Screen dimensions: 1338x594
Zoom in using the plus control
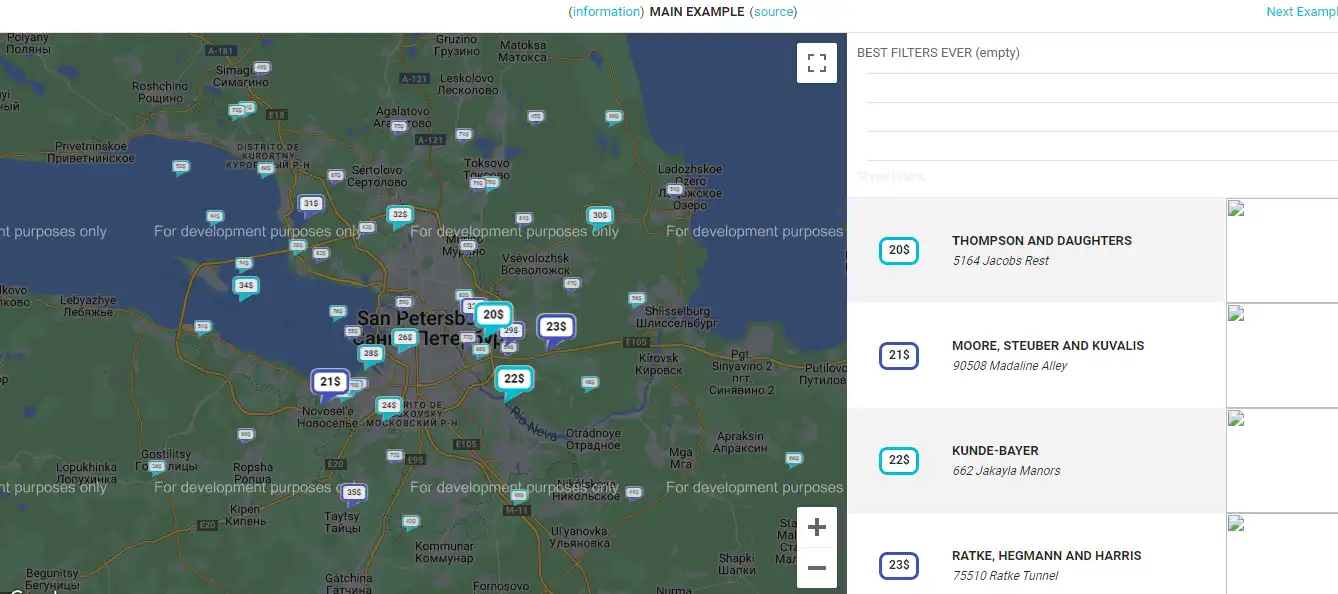pyautogui.click(x=817, y=526)
